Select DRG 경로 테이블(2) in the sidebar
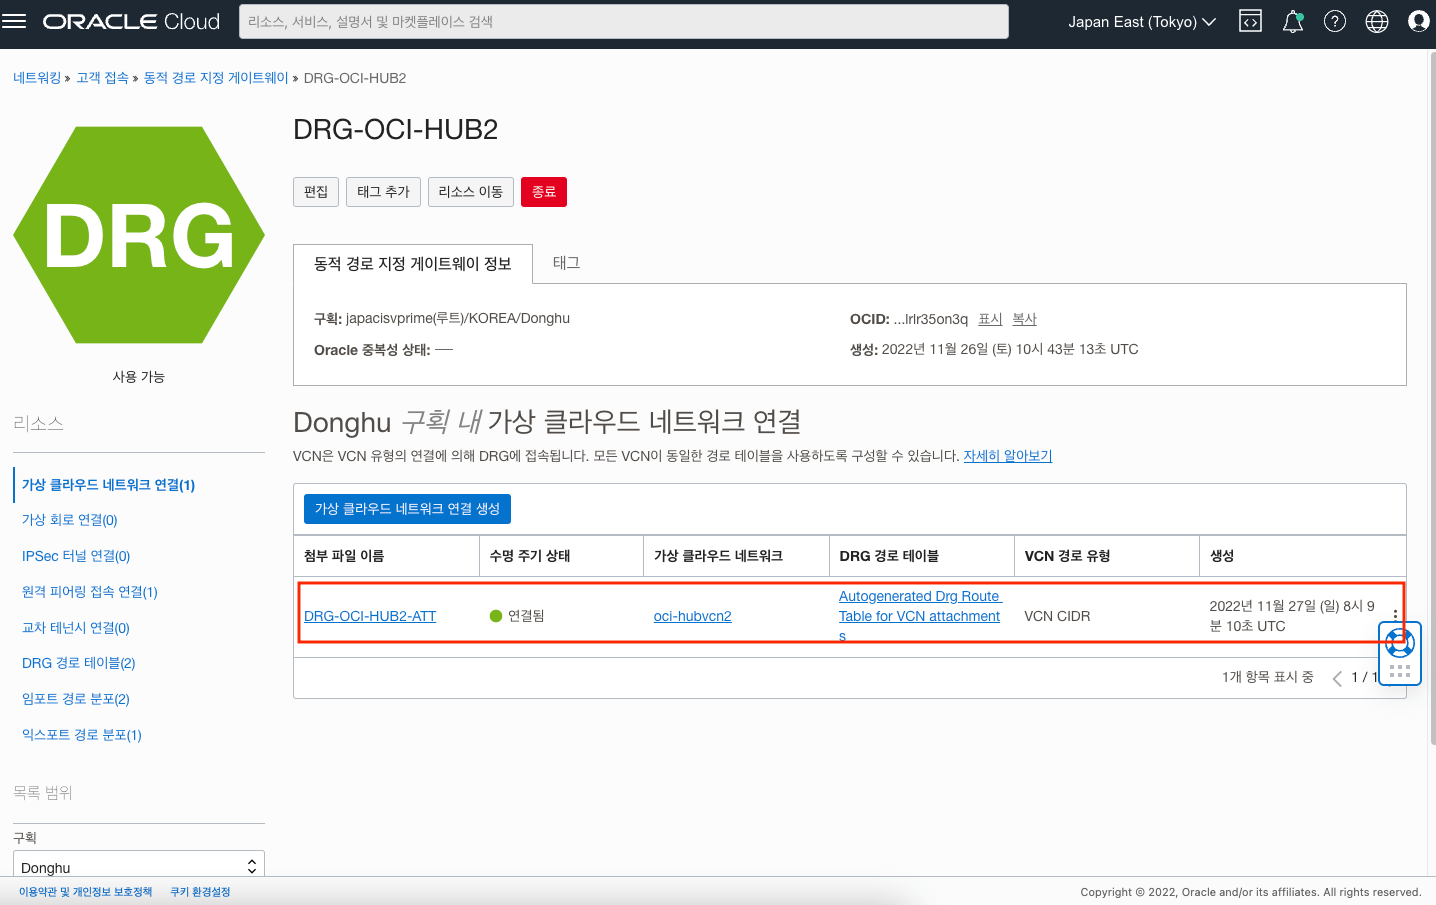Image resolution: width=1436 pixels, height=905 pixels. click(x=76, y=662)
